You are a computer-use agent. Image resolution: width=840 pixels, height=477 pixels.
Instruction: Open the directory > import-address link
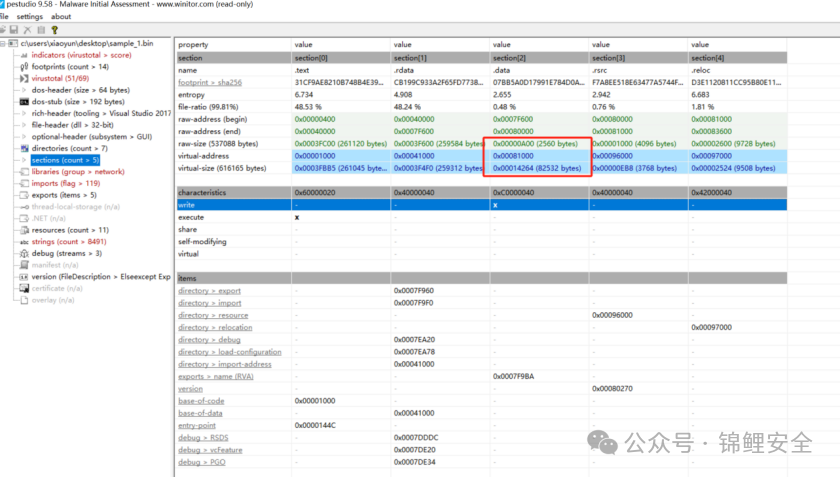pyautogui.click(x=224, y=364)
